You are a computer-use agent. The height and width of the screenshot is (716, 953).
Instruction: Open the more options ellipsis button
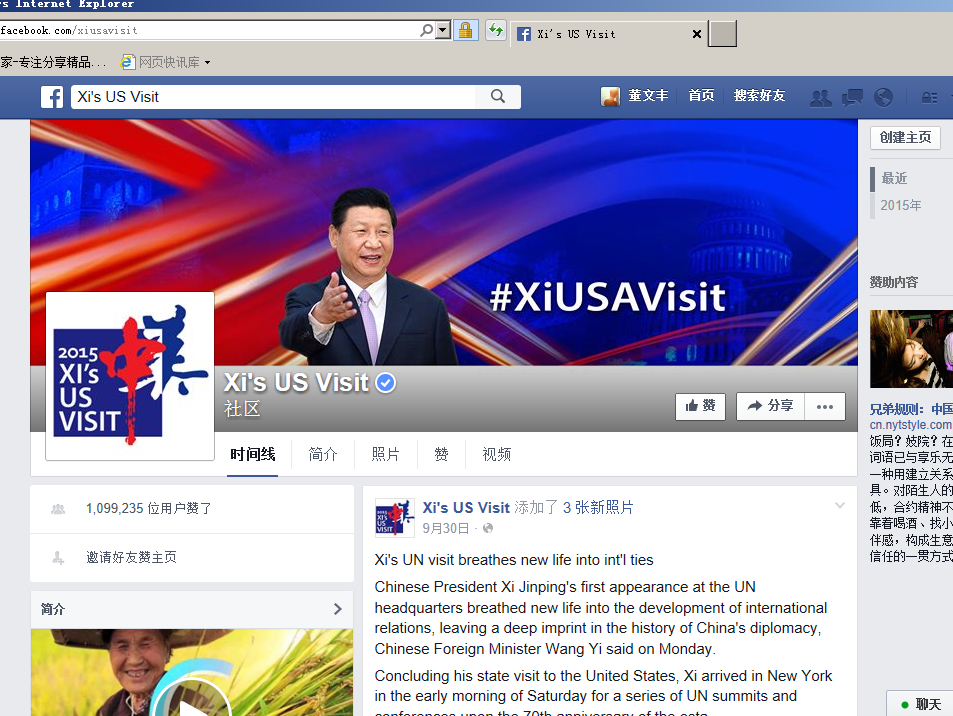pyautogui.click(x=825, y=407)
